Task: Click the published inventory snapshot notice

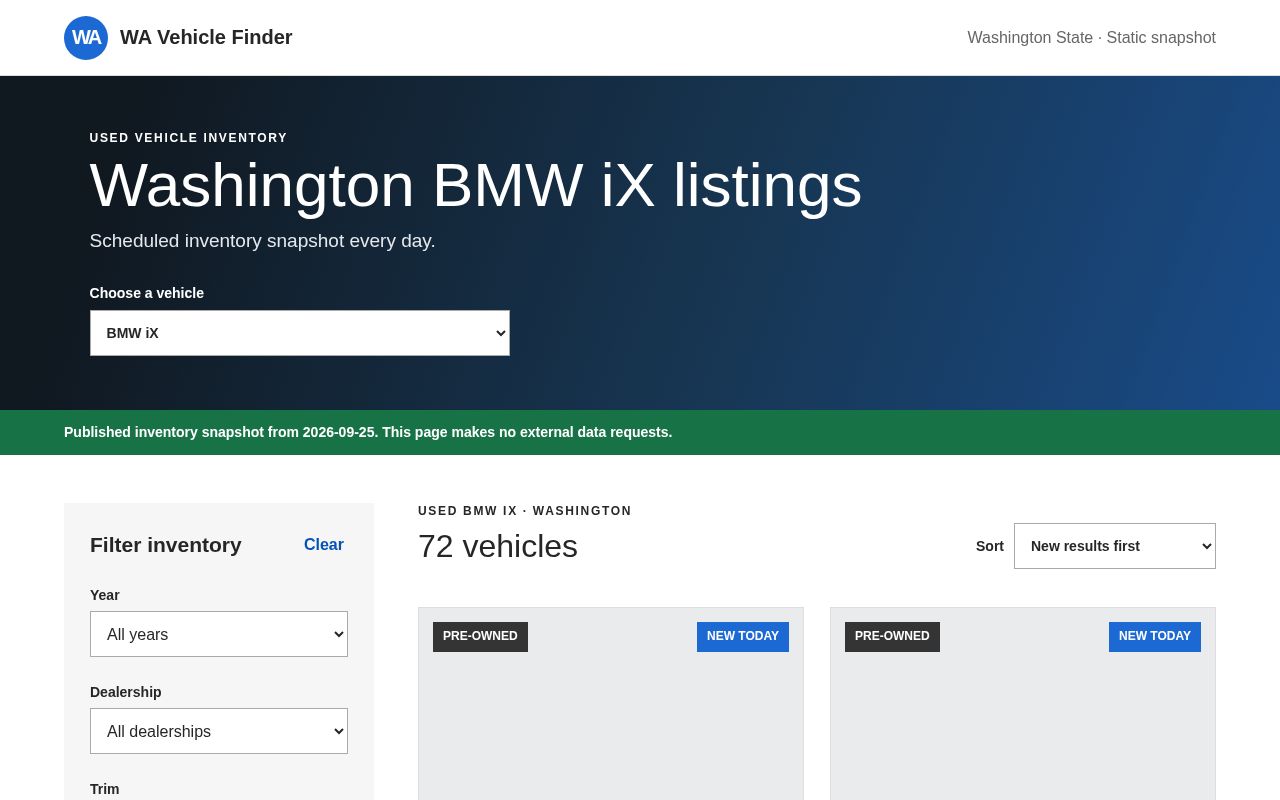Action: click(x=368, y=432)
